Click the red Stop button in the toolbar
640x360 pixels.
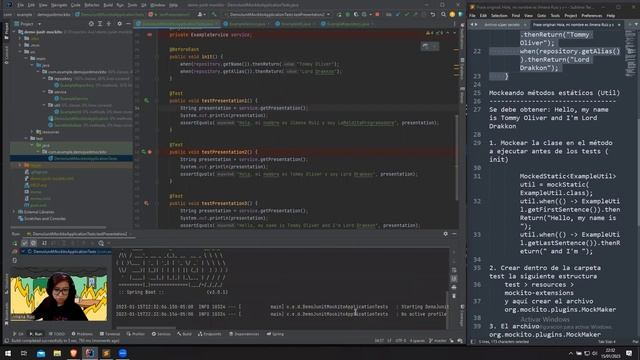[x=377, y=14]
